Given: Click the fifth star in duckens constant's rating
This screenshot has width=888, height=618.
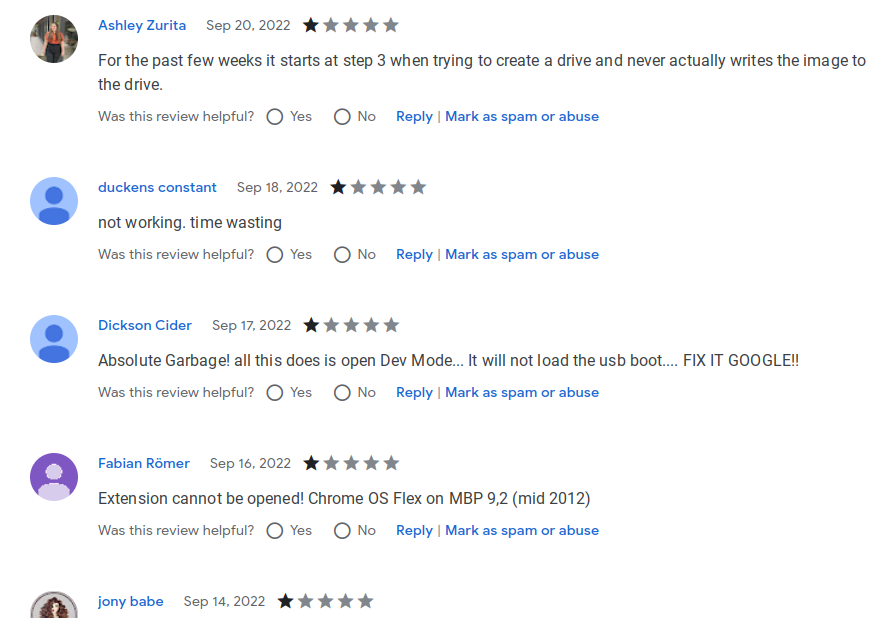Looking at the screenshot, I should point(419,186).
